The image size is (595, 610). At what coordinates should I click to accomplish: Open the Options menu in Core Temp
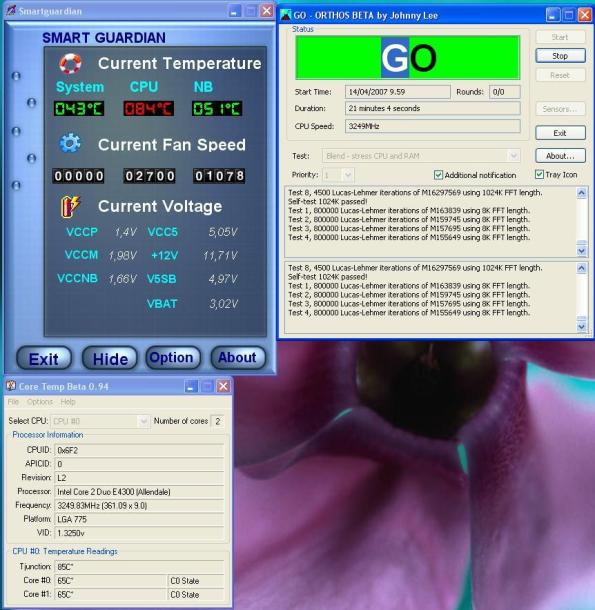40,402
